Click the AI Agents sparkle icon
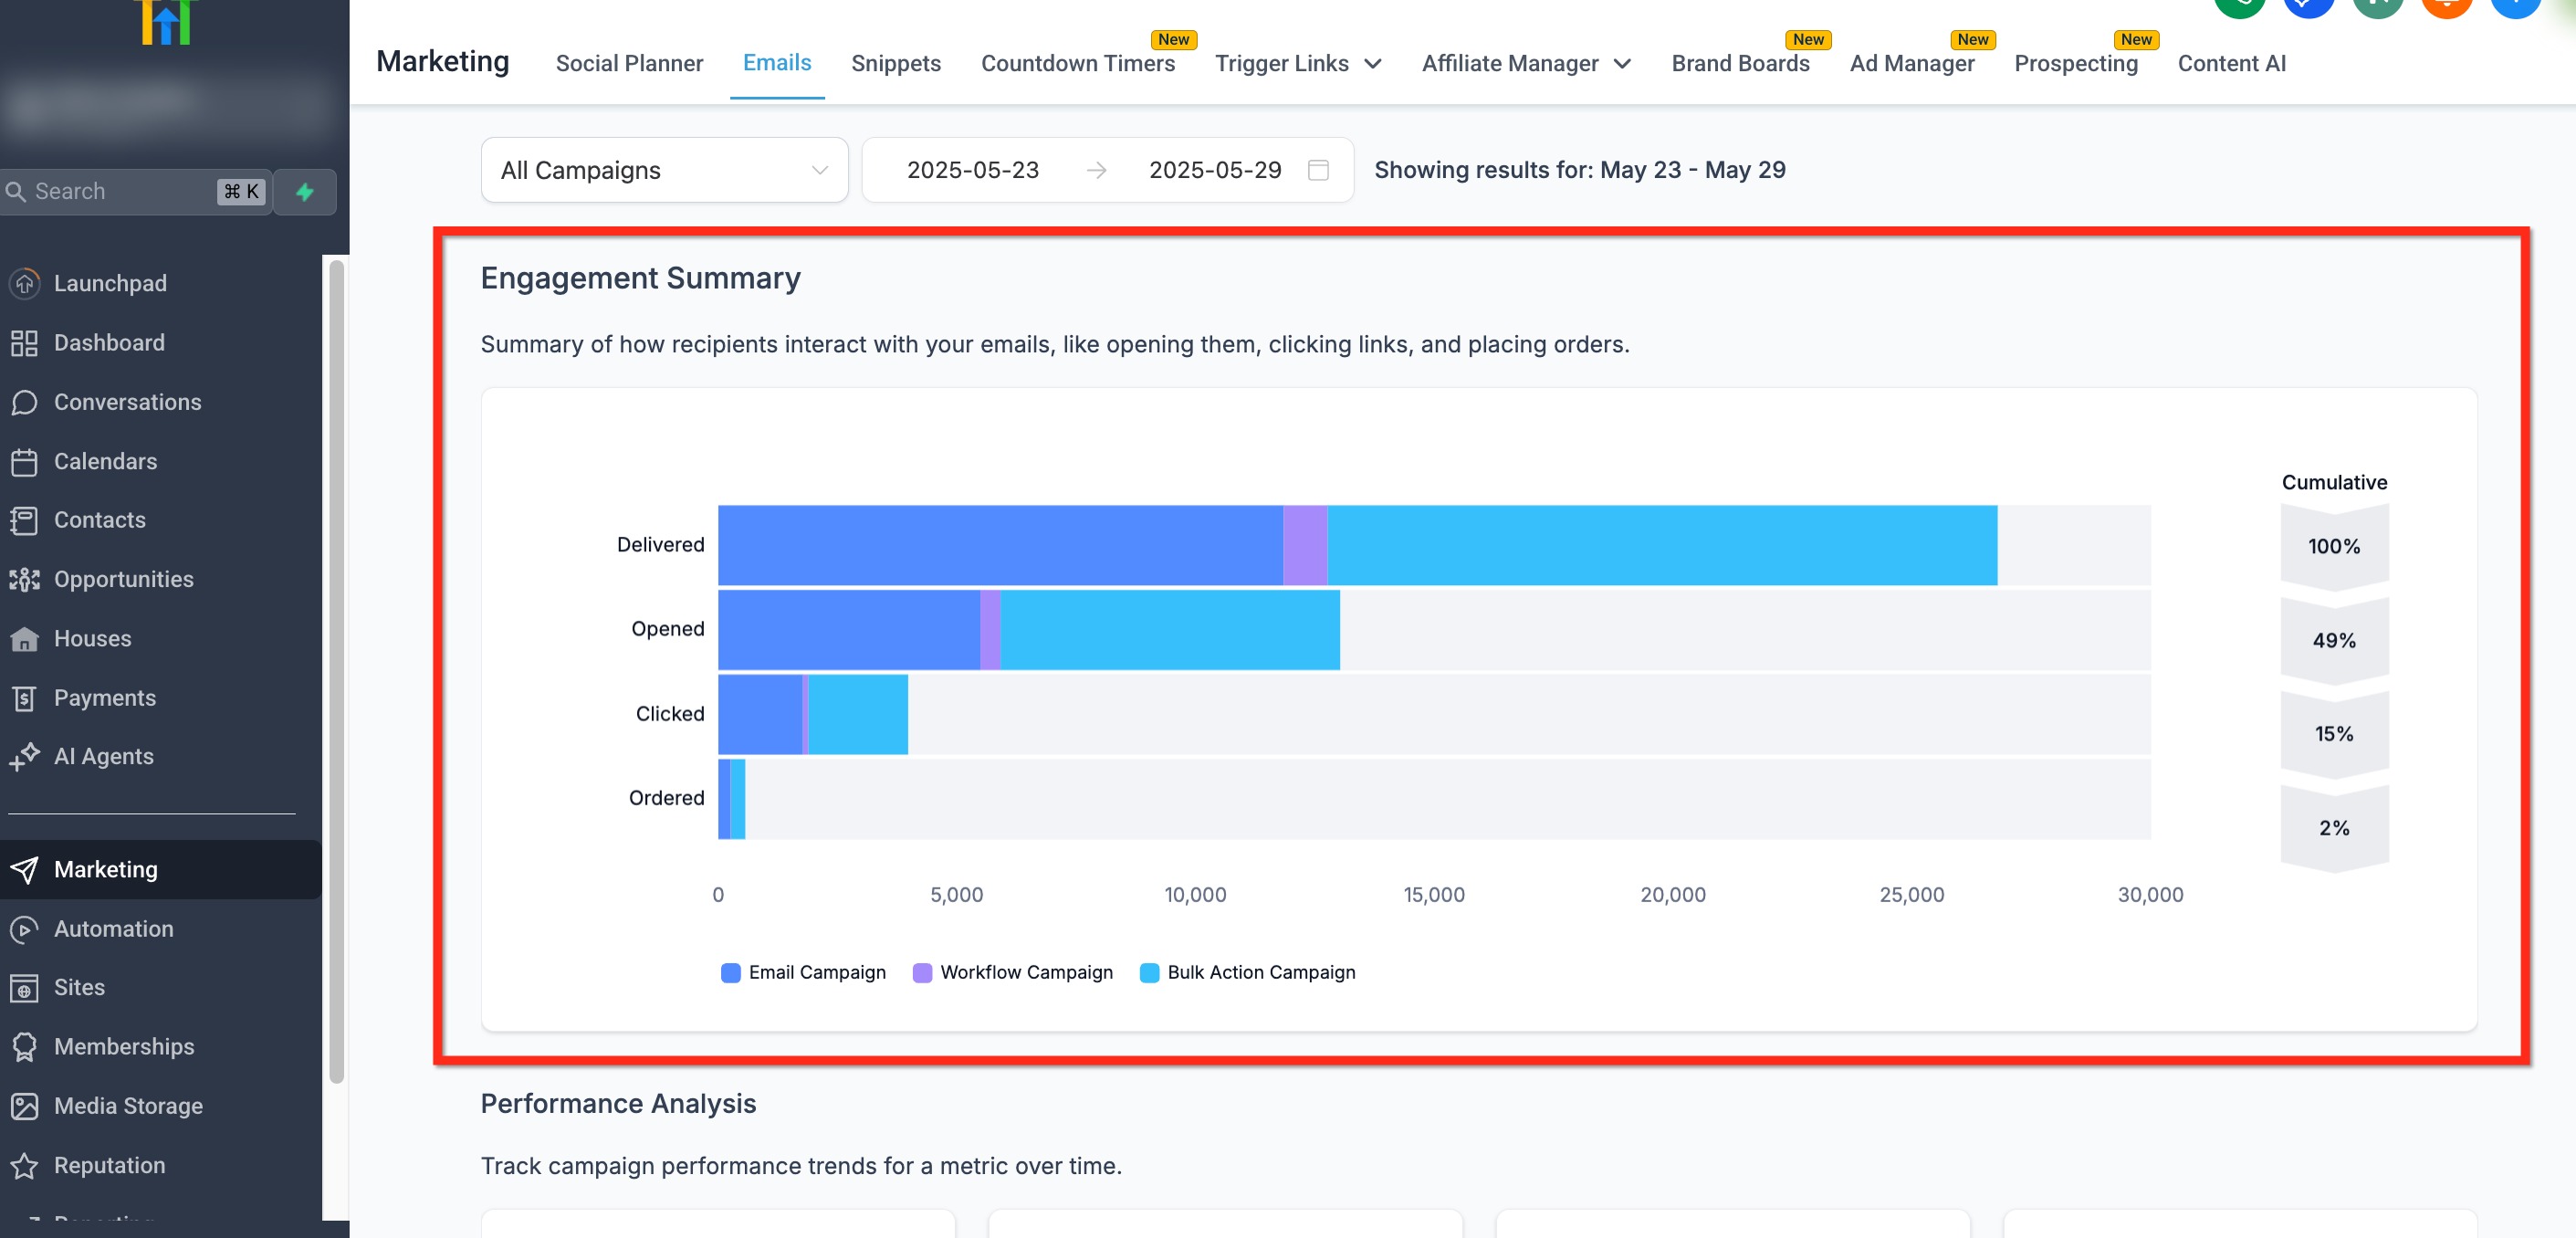Image resolution: width=2576 pixels, height=1238 pixels. point(24,756)
